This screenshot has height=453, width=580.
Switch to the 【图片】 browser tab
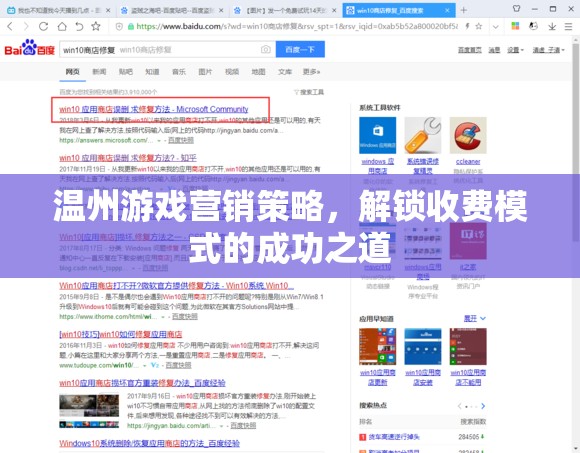pyautogui.click(x=284, y=11)
